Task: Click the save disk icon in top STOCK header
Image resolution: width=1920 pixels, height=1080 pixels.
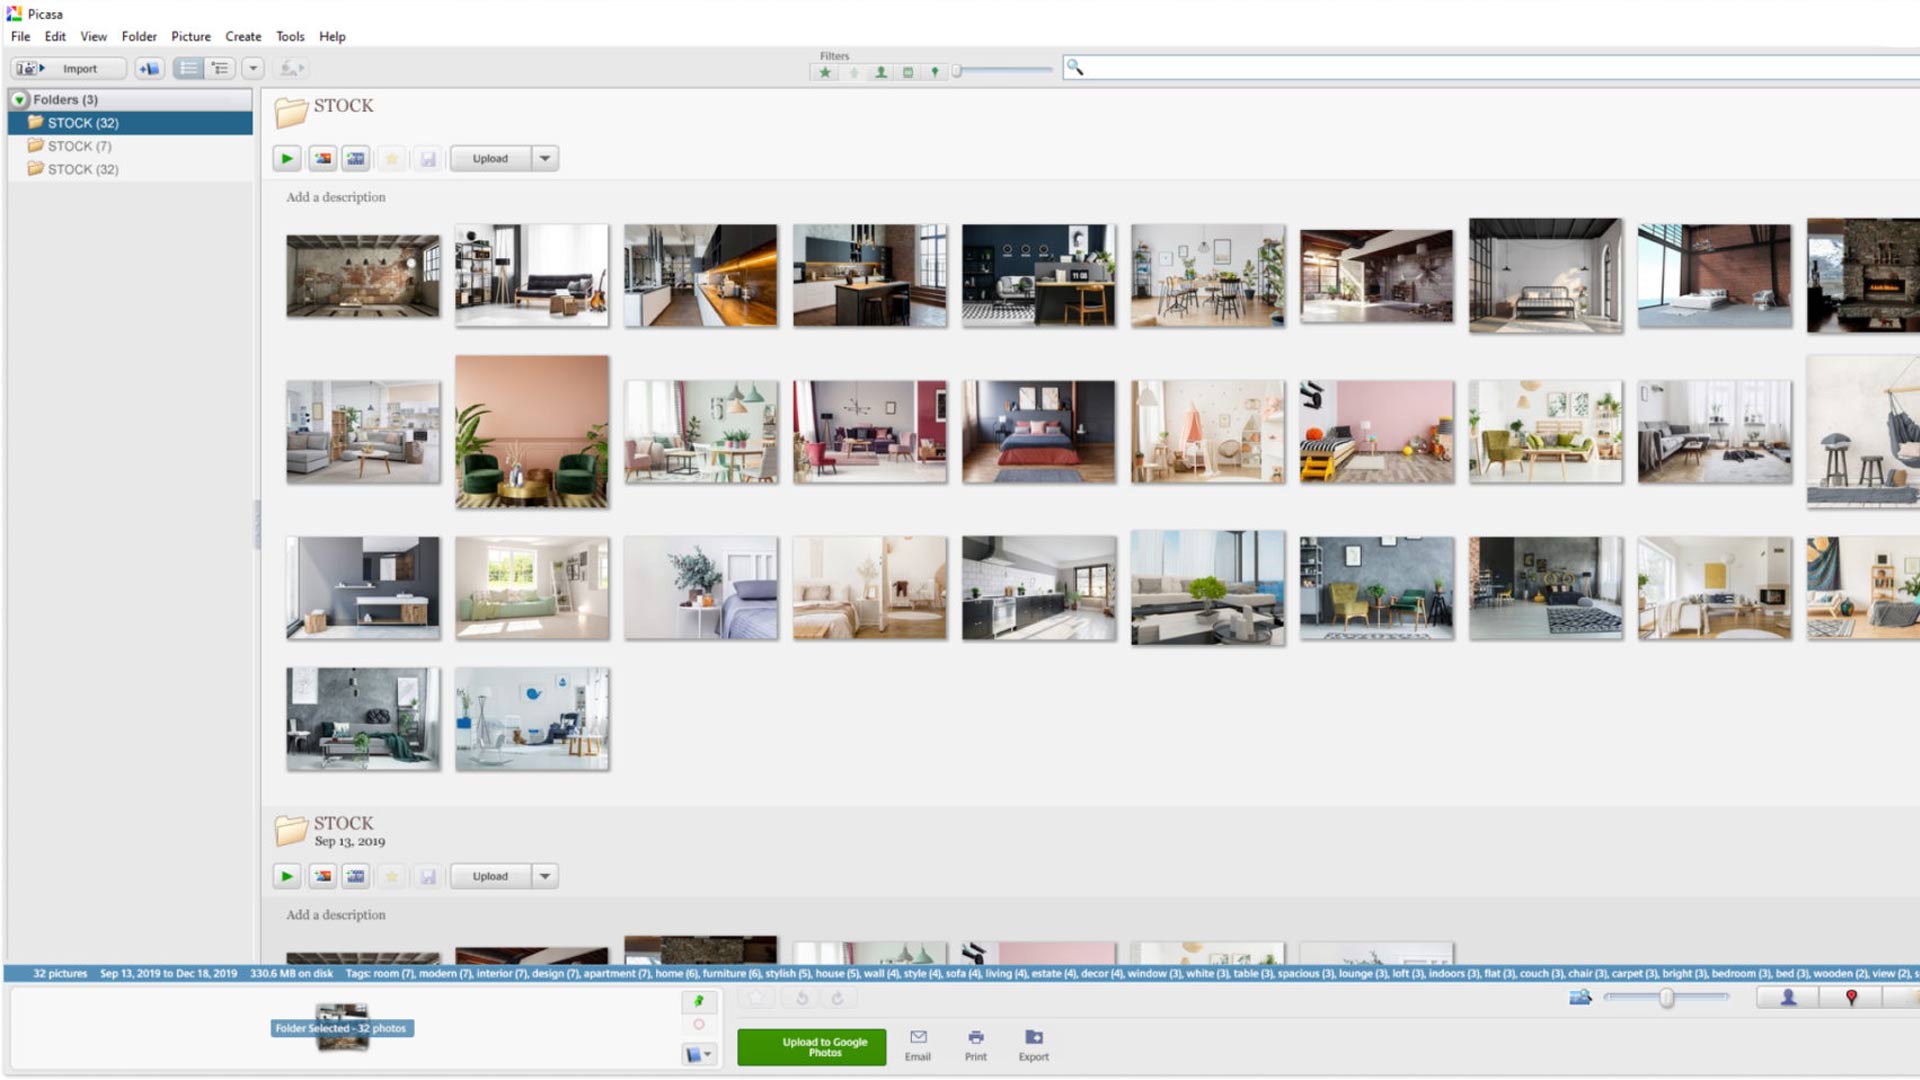Action: coord(428,158)
